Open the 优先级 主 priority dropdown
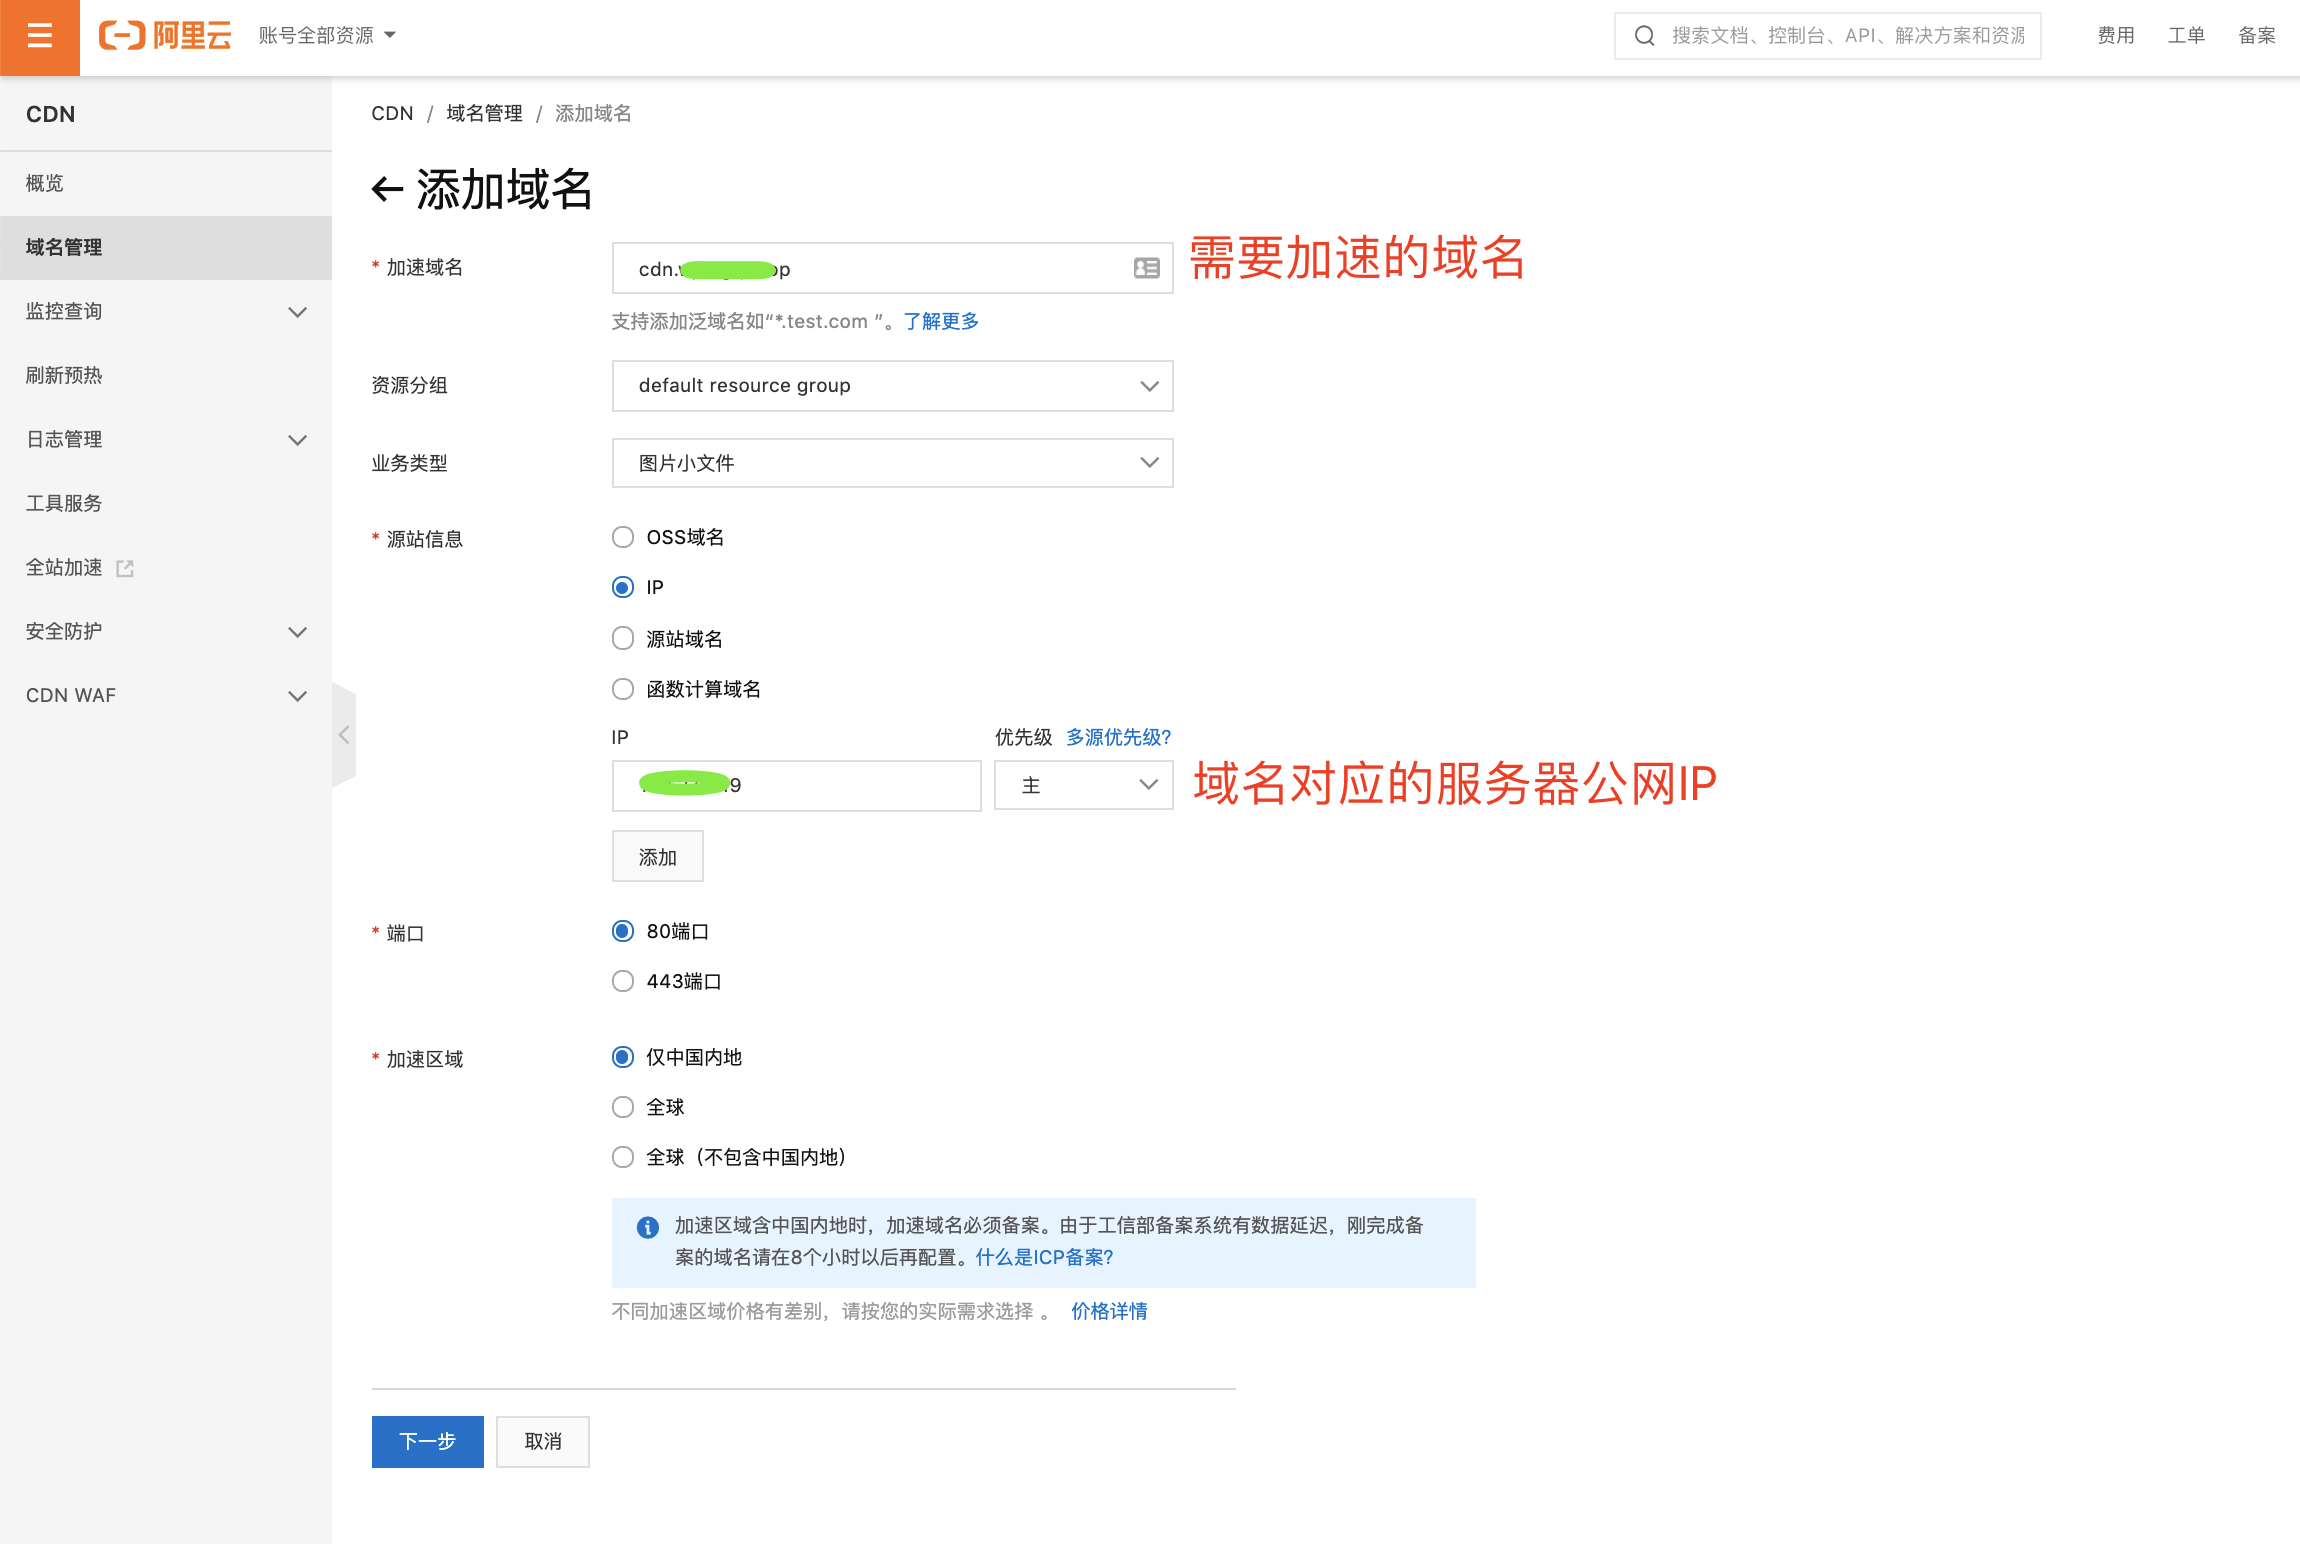This screenshot has height=1544, width=2300. (1083, 785)
